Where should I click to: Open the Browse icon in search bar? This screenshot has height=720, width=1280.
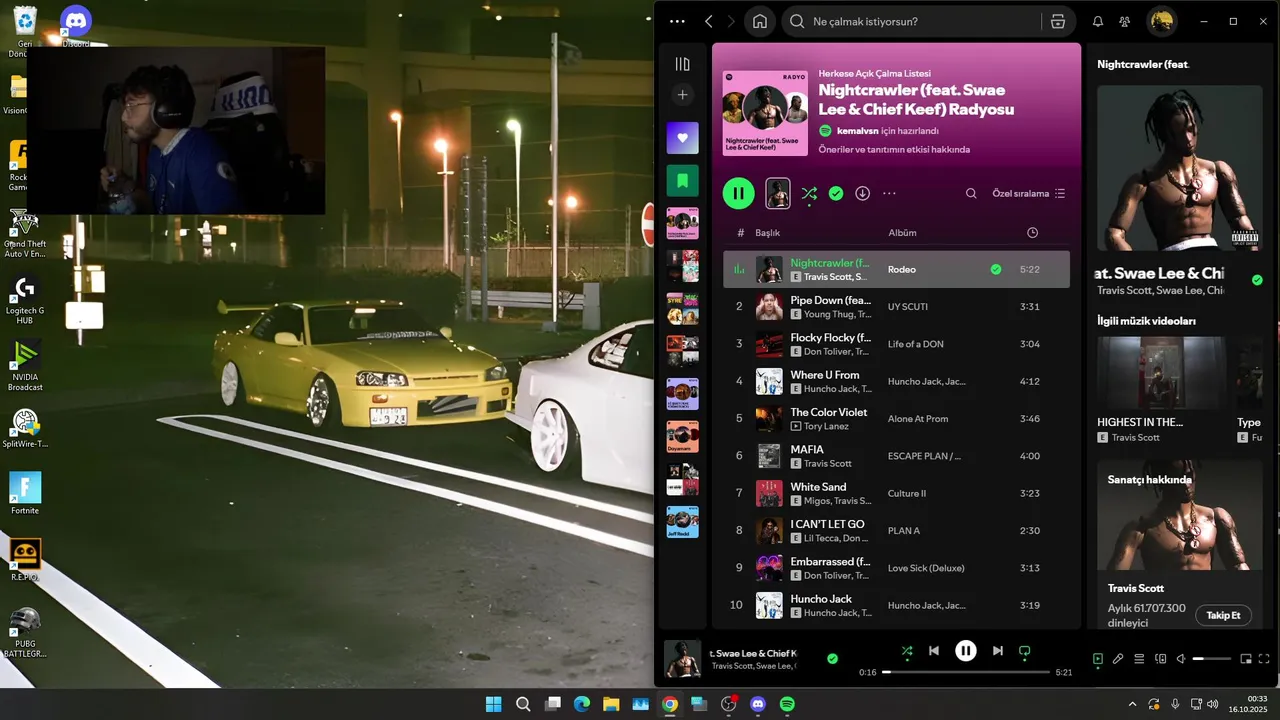tap(1058, 21)
